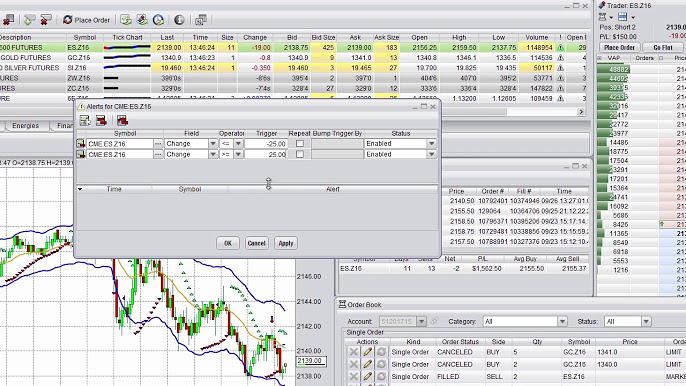The width and height of the screenshot is (686, 386).
Task: Click the Tick Chart column header
Action: [x=127, y=38]
